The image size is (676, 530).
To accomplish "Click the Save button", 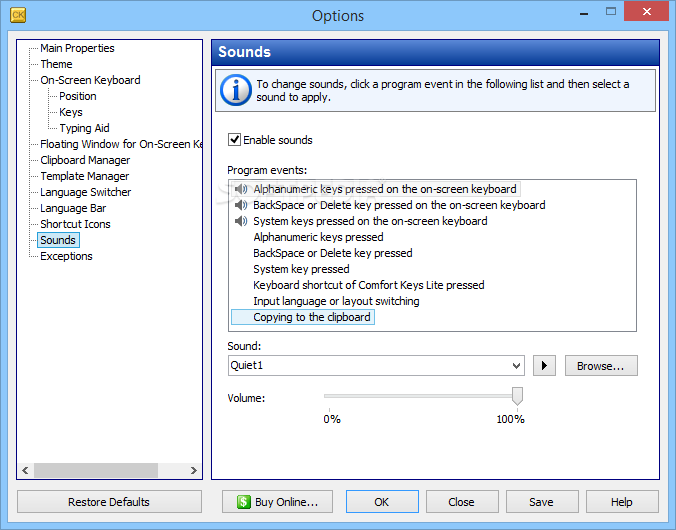I will pos(542,502).
